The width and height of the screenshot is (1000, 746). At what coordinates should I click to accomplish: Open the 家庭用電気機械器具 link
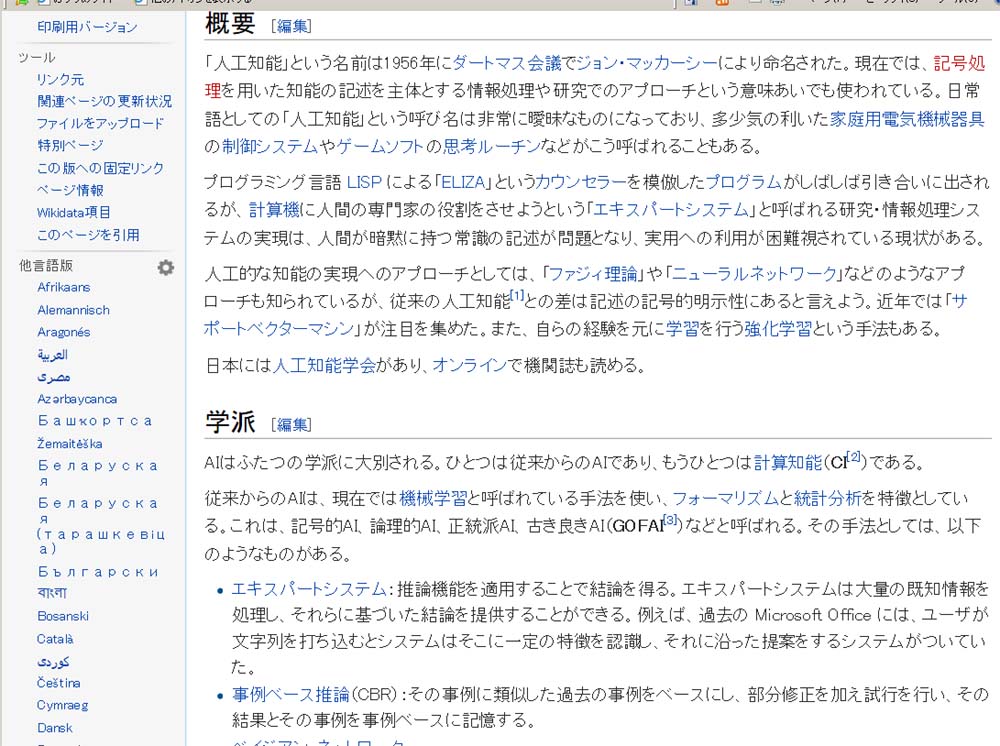[x=908, y=119]
